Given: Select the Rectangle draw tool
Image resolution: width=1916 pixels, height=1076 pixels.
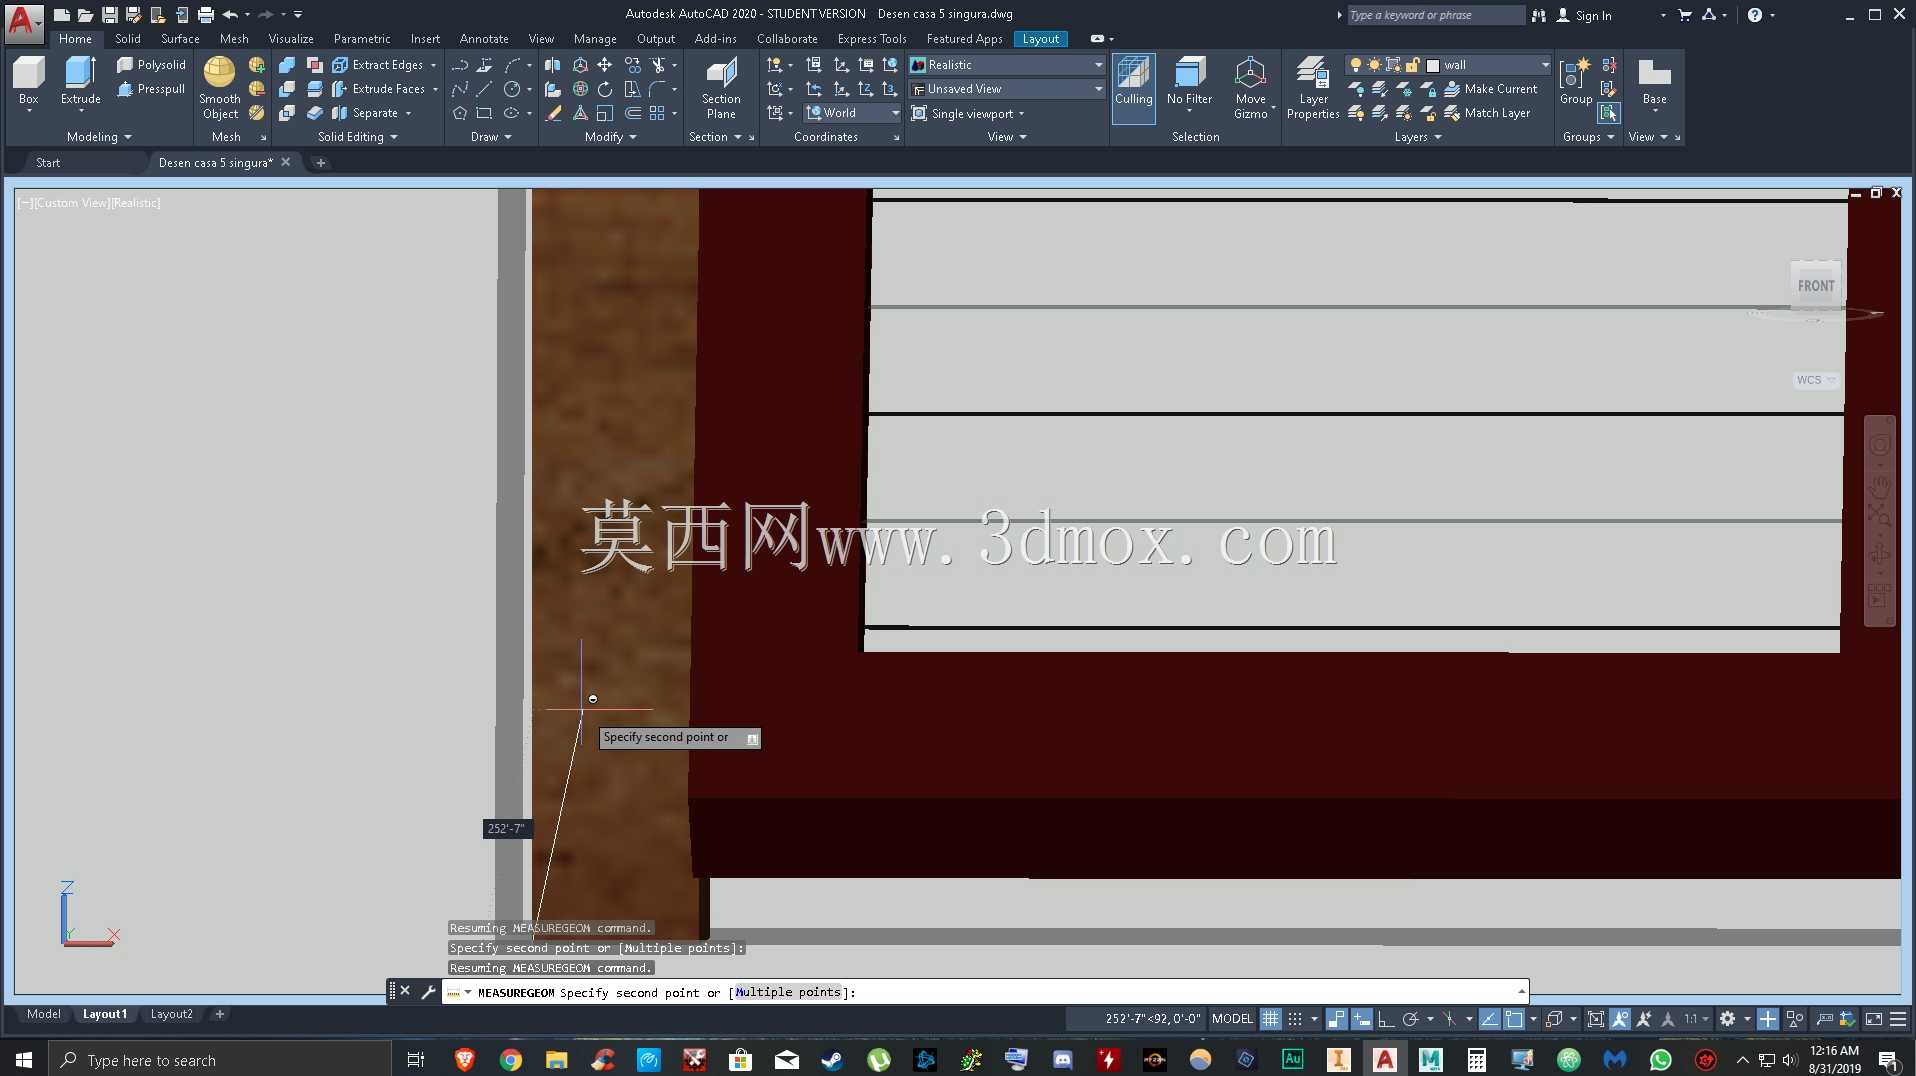Looking at the screenshot, I should (x=484, y=113).
